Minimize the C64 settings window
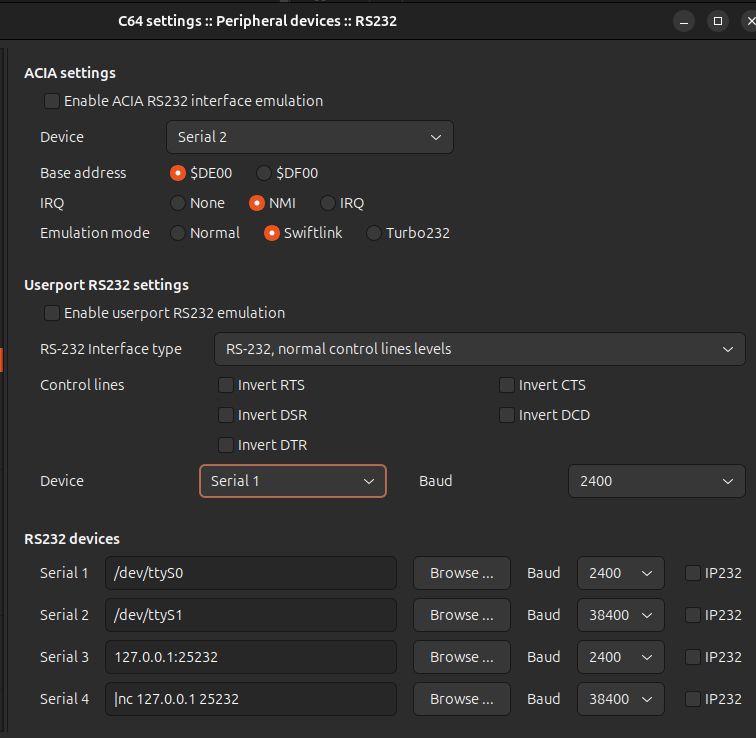The height and width of the screenshot is (738, 756). 684,21
